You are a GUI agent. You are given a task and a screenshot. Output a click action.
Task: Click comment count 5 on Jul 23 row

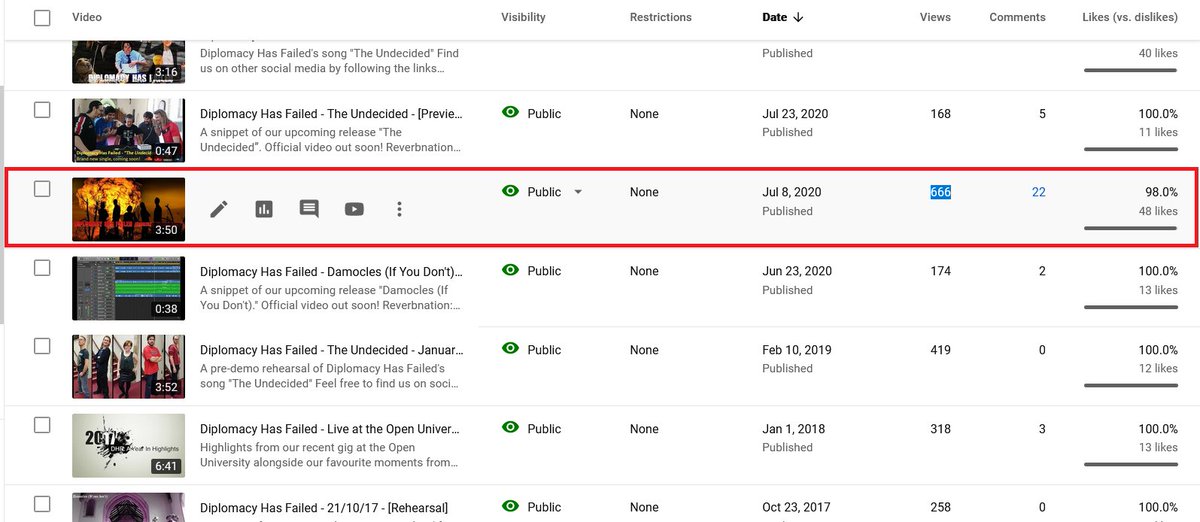click(1042, 114)
